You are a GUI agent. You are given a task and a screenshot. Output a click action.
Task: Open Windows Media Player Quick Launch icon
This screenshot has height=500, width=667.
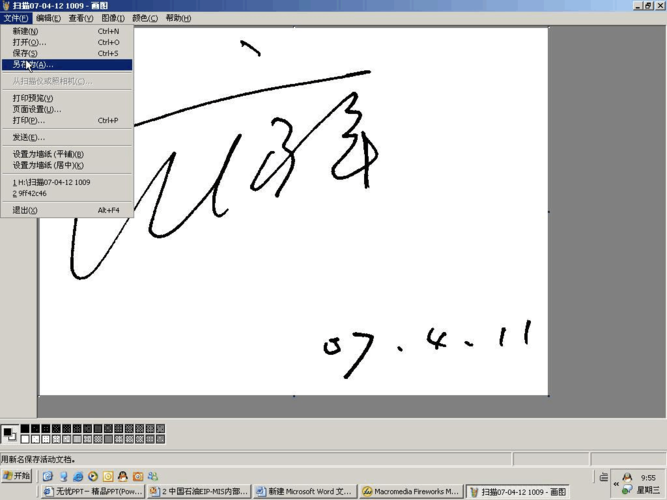click(x=93, y=477)
